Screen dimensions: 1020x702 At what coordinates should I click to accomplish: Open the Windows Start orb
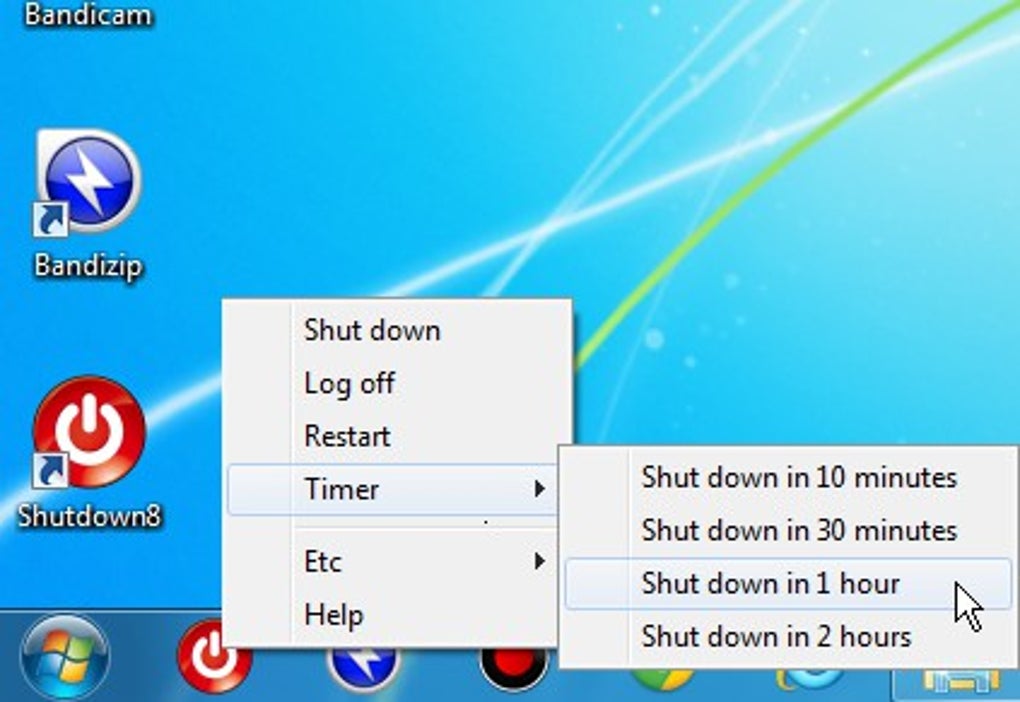[x=65, y=657]
